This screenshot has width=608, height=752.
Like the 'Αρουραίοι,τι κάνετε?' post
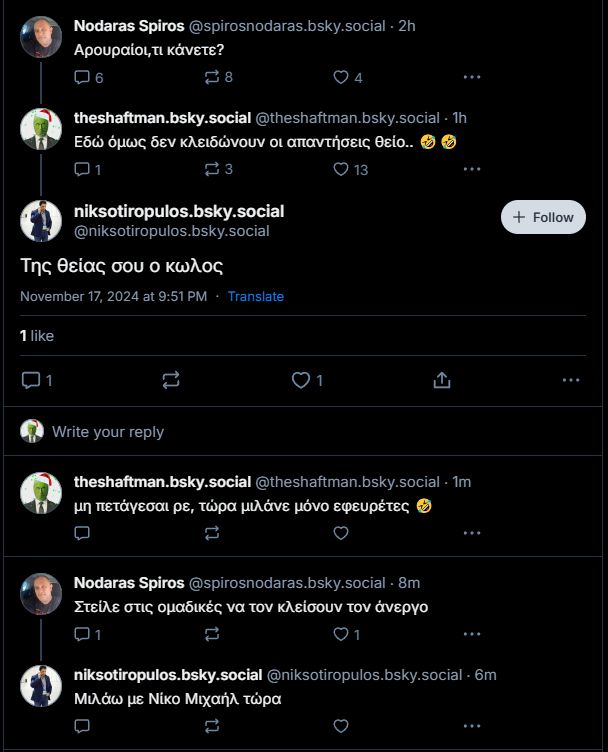pyautogui.click(x=340, y=77)
